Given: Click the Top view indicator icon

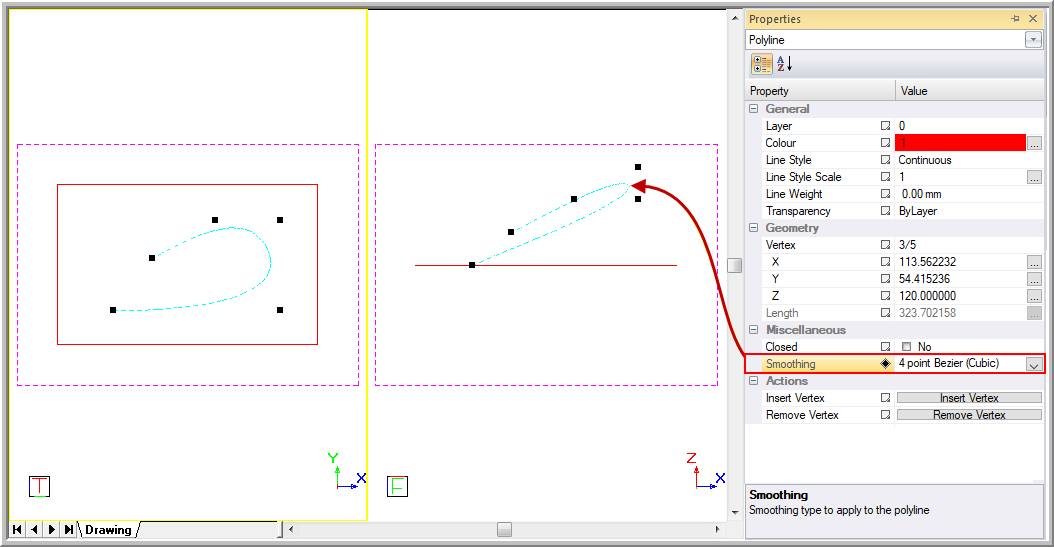Looking at the screenshot, I should [39, 487].
